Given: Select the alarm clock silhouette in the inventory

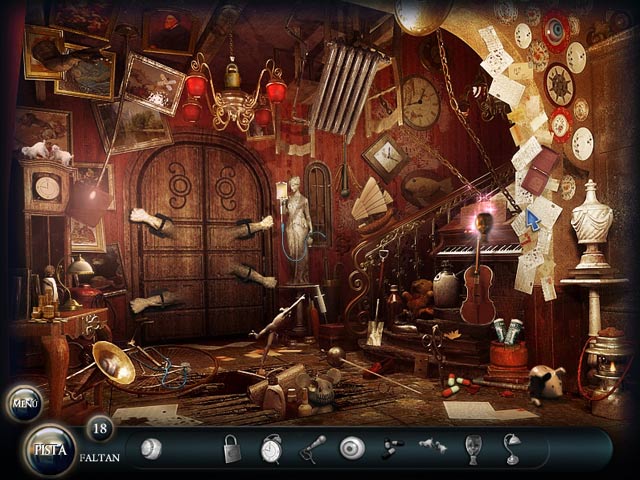Looking at the screenshot, I should pyautogui.click(x=271, y=449).
